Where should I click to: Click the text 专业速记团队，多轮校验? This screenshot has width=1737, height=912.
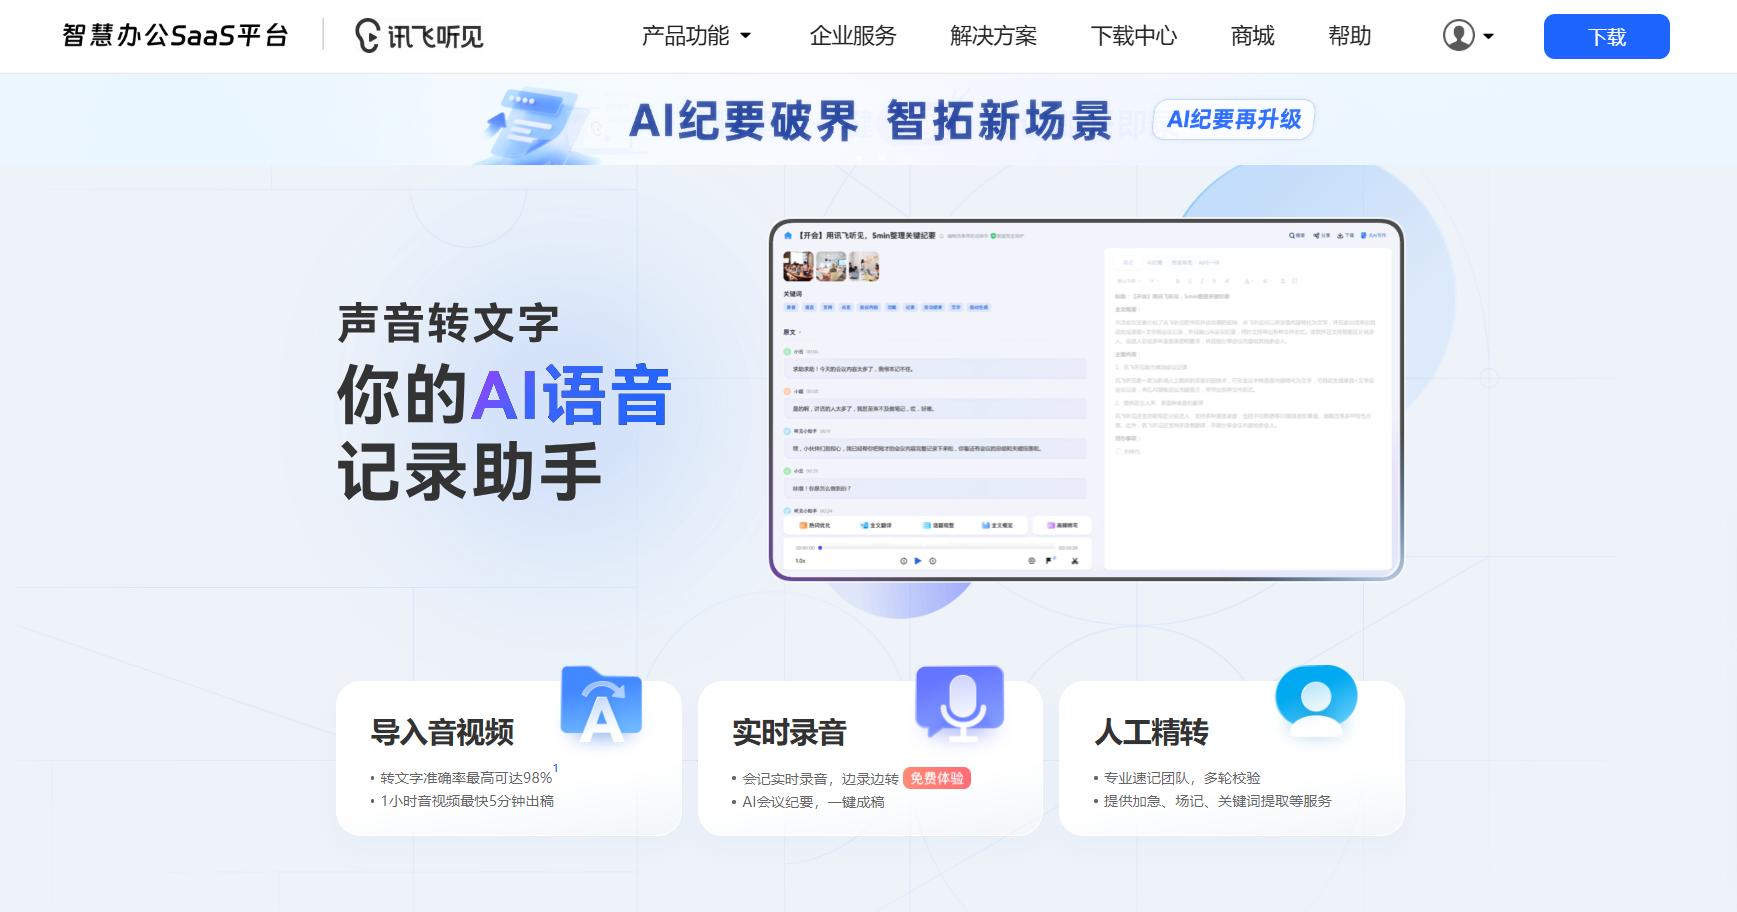click(x=1182, y=778)
